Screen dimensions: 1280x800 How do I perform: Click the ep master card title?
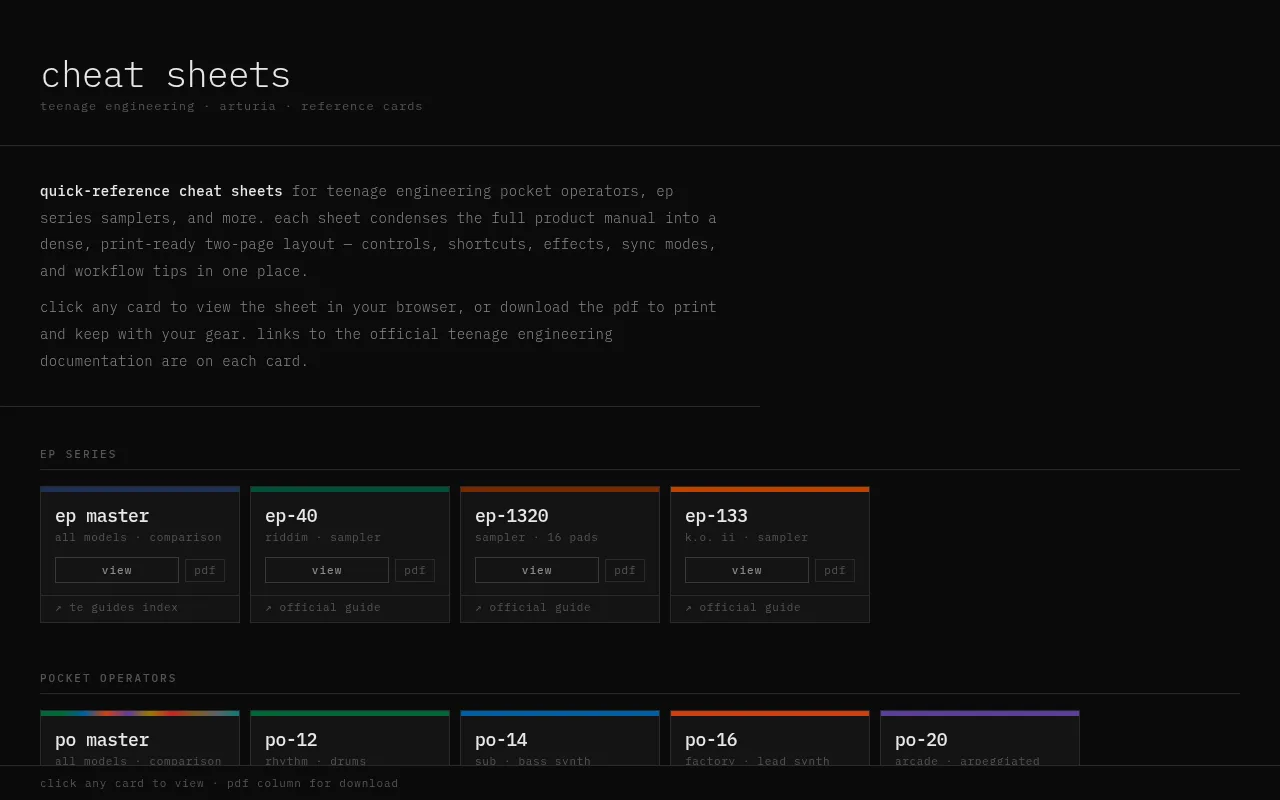(102, 516)
